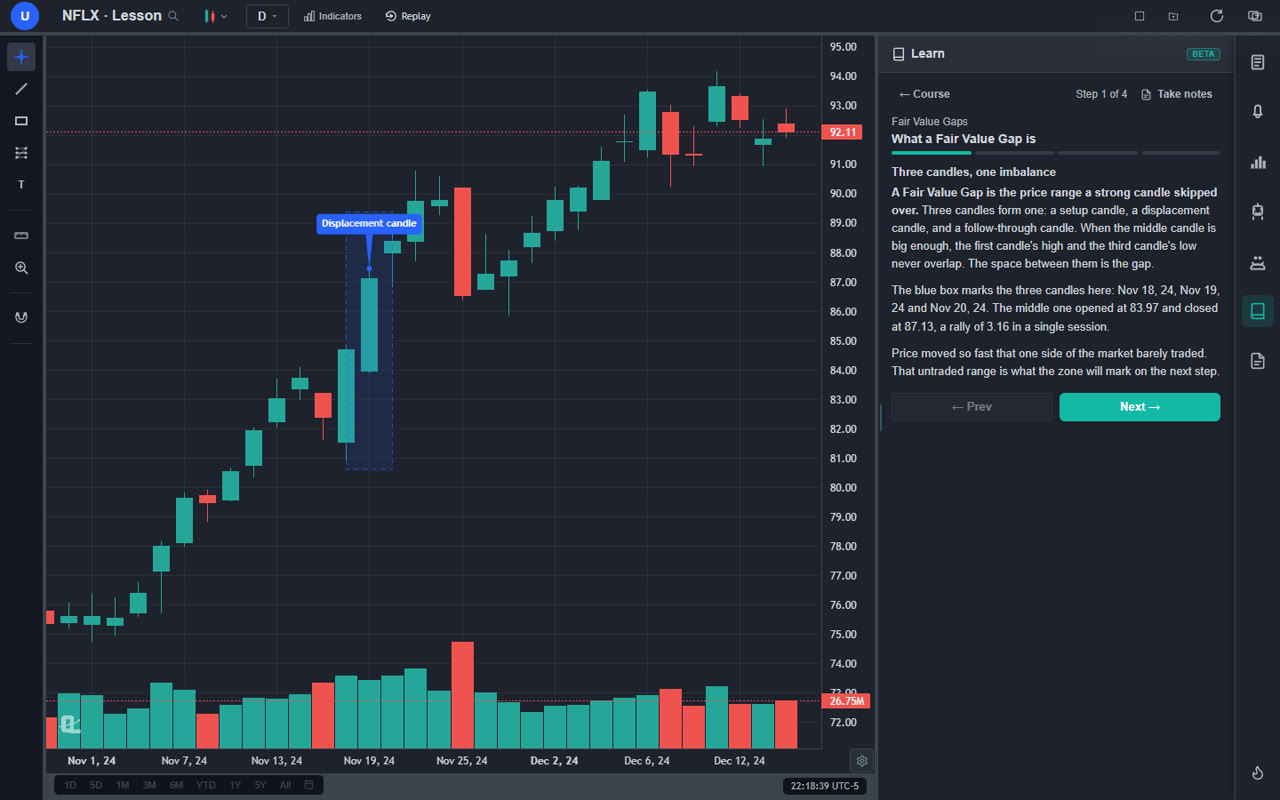1280x800 pixels.
Task: Open the community people icon in right sidebar
Action: 1258,262
